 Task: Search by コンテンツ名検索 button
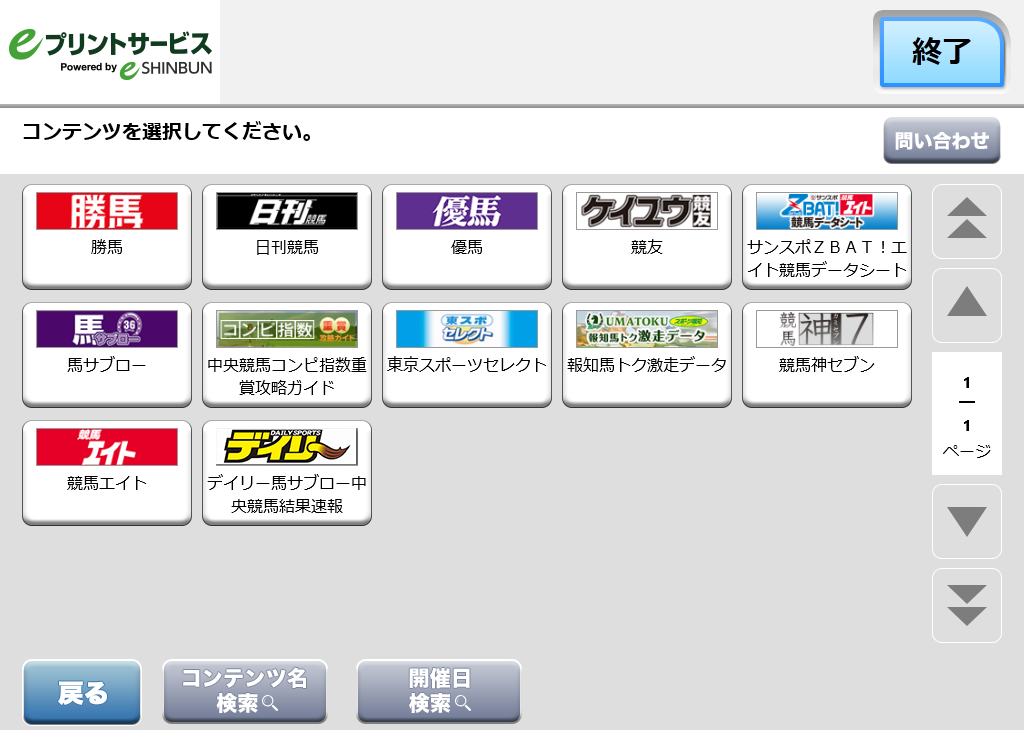coord(245,691)
